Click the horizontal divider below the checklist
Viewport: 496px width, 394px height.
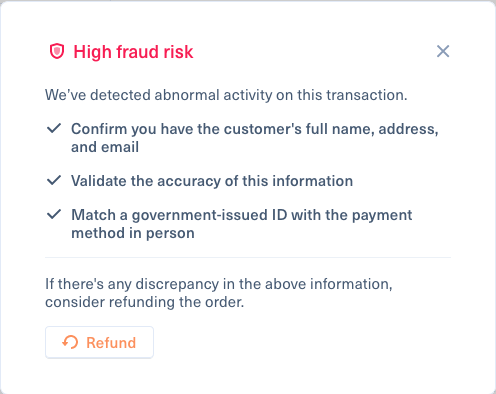pyautogui.click(x=248, y=257)
